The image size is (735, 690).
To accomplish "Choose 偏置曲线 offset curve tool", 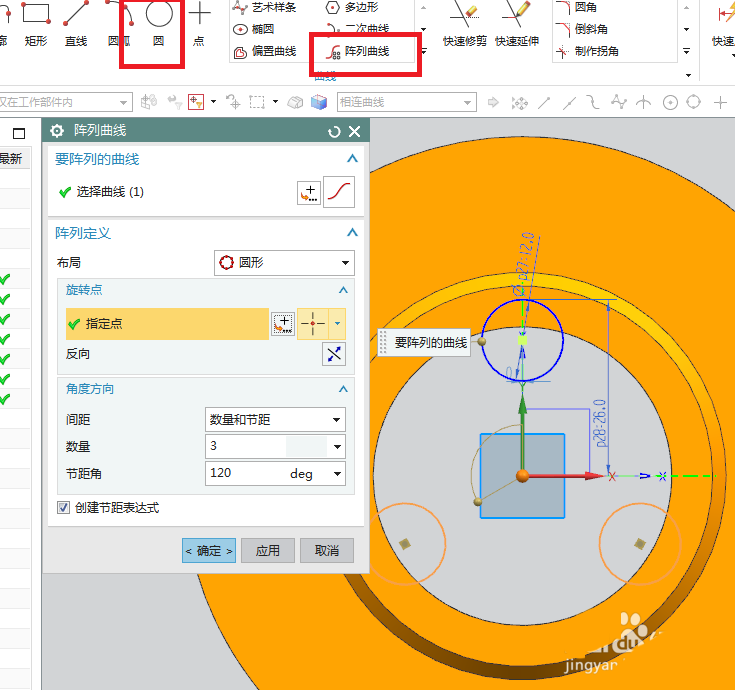I will pyautogui.click(x=265, y=51).
